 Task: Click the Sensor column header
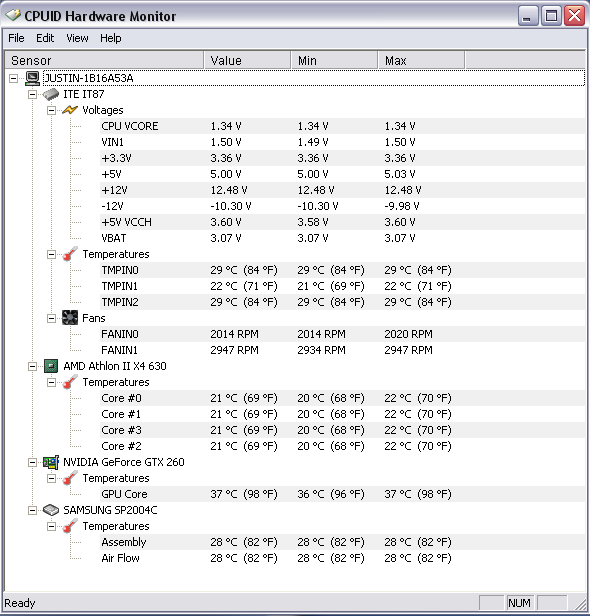pyautogui.click(x=104, y=60)
